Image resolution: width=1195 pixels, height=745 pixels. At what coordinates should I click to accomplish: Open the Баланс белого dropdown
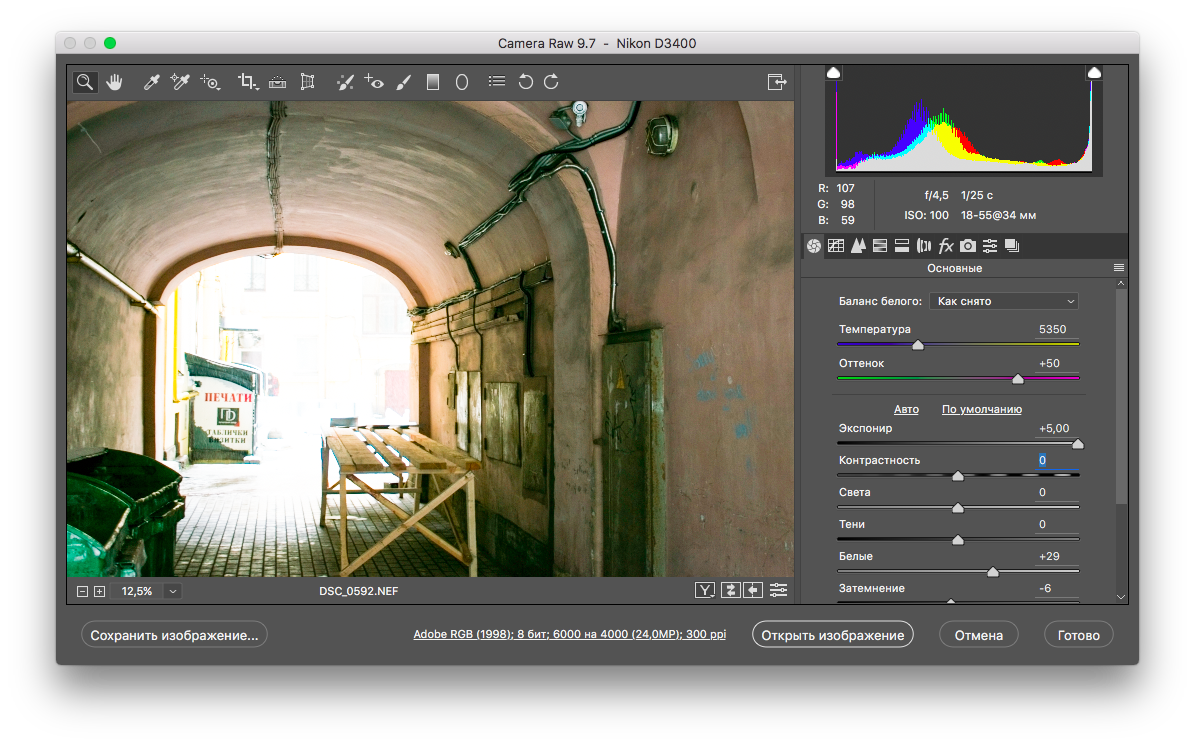click(1003, 301)
